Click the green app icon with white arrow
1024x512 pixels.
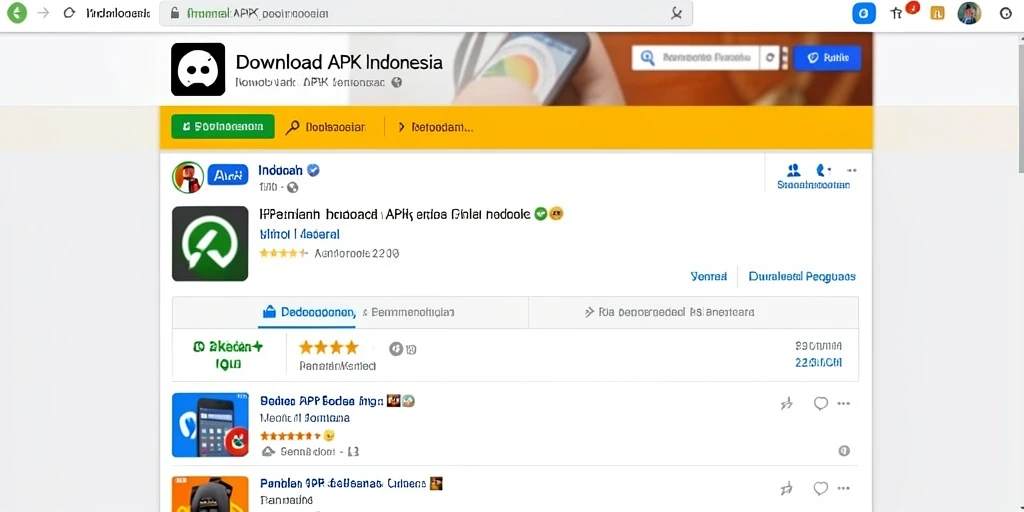(210, 244)
